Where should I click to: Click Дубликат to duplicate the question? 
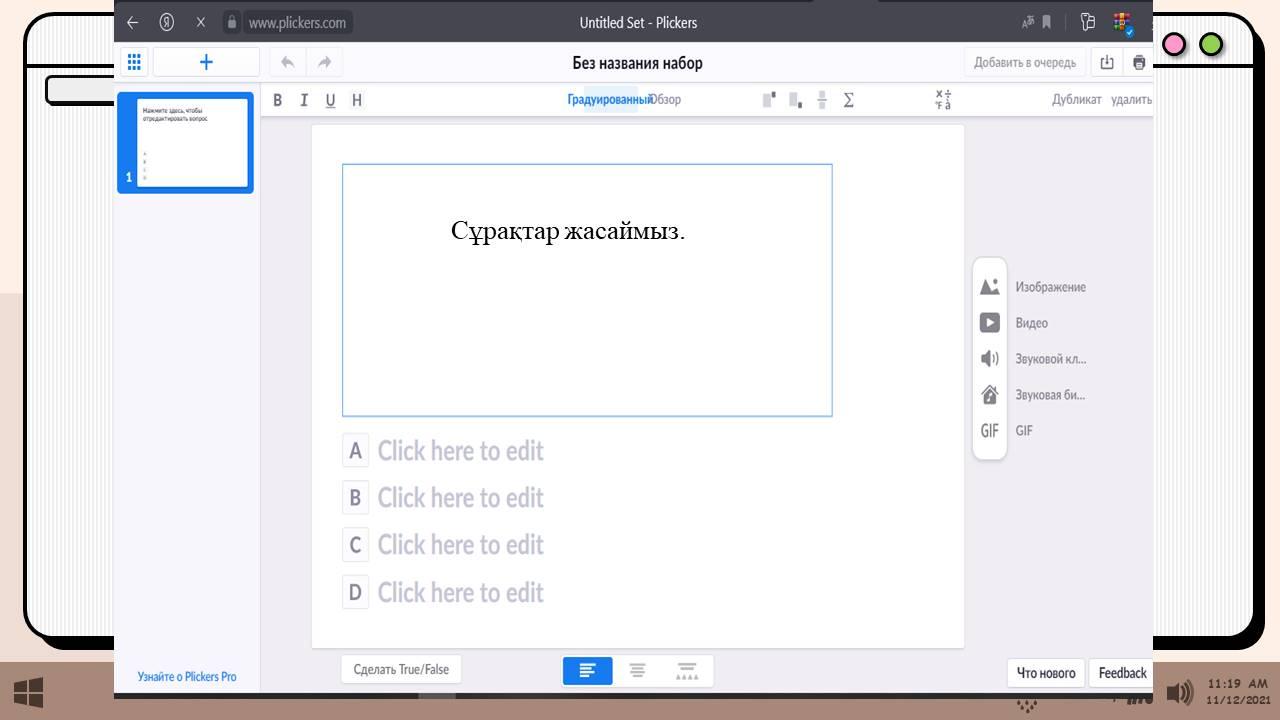coord(1076,100)
